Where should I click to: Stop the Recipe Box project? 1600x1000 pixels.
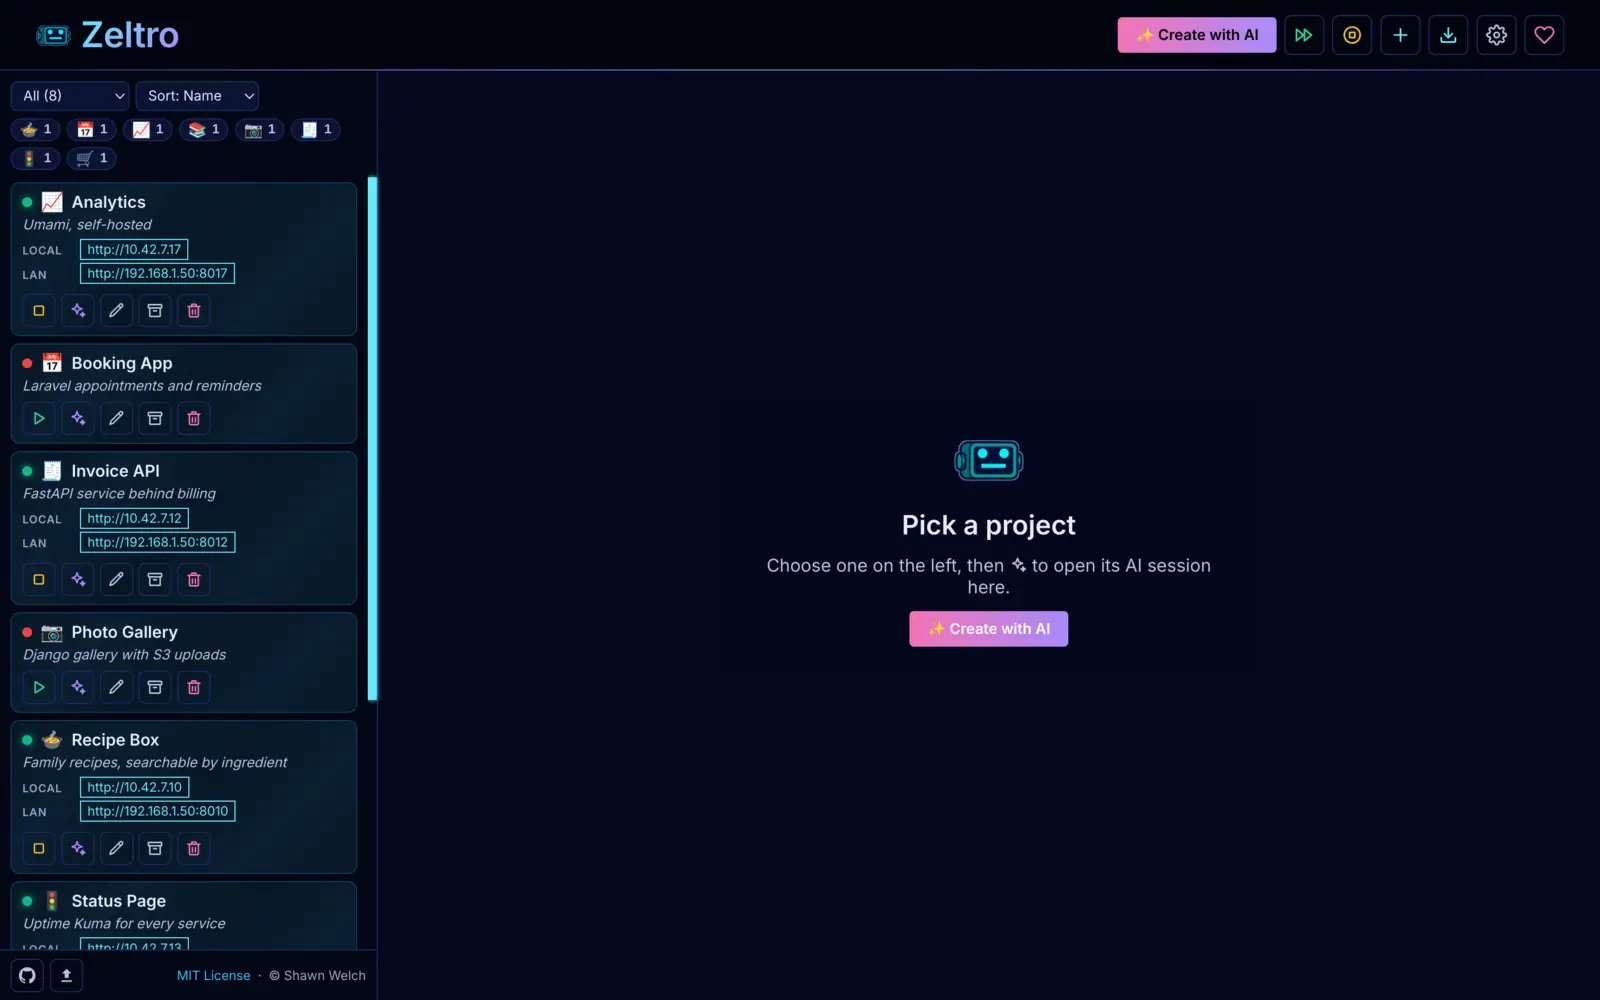tap(39, 849)
